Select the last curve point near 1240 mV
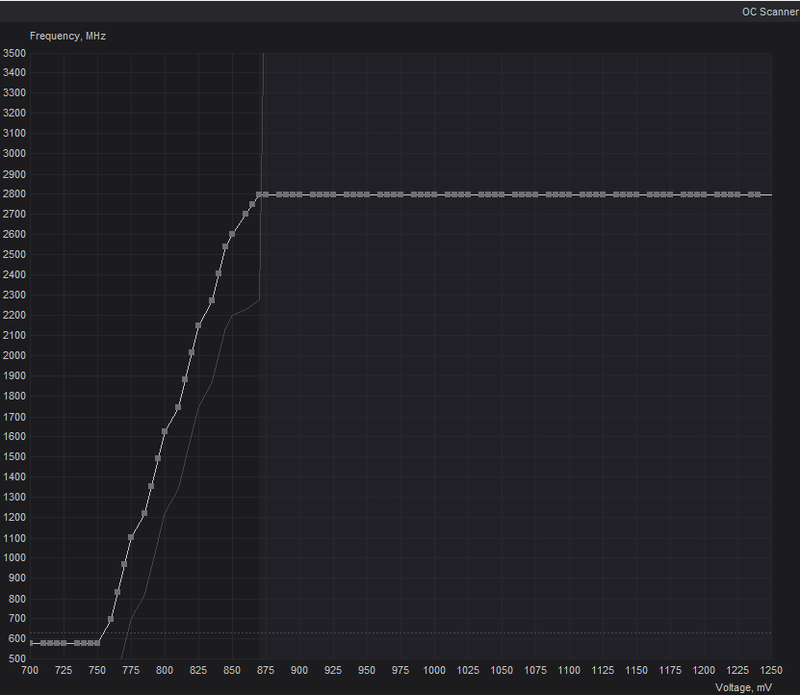 coord(758,194)
